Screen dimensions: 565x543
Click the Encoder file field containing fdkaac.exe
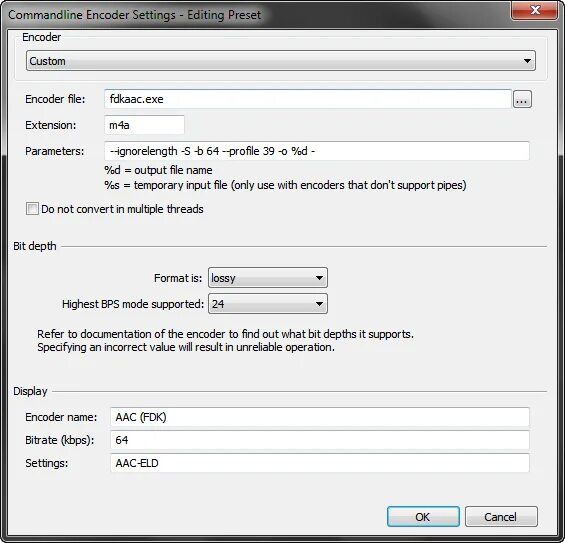coord(308,99)
